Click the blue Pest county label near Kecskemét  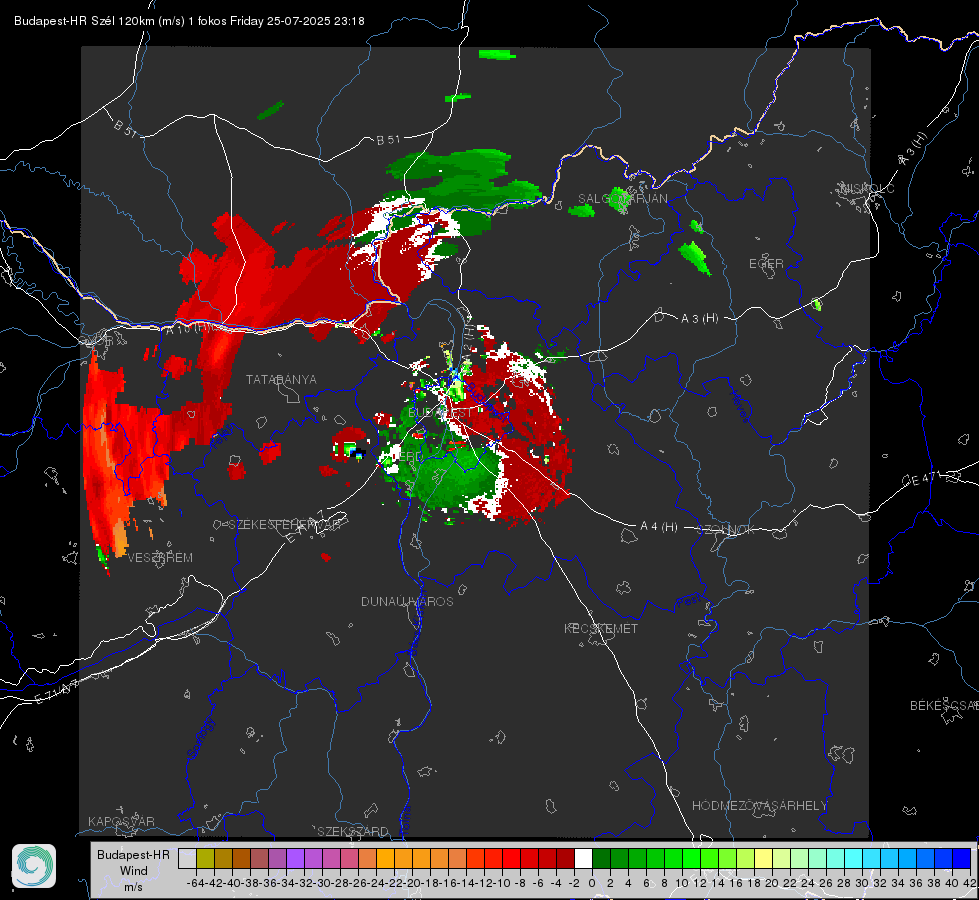(688, 601)
